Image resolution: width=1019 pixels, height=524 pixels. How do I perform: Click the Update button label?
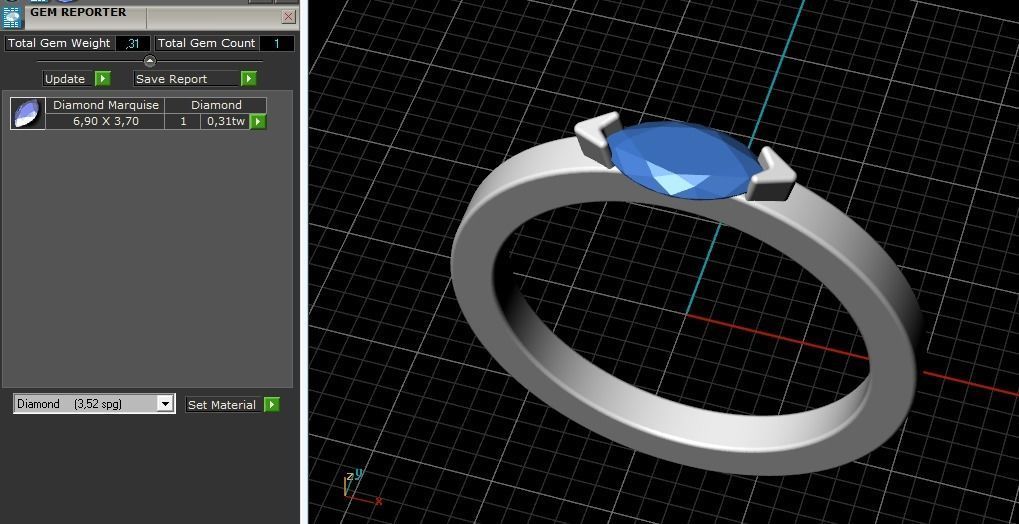pos(69,79)
